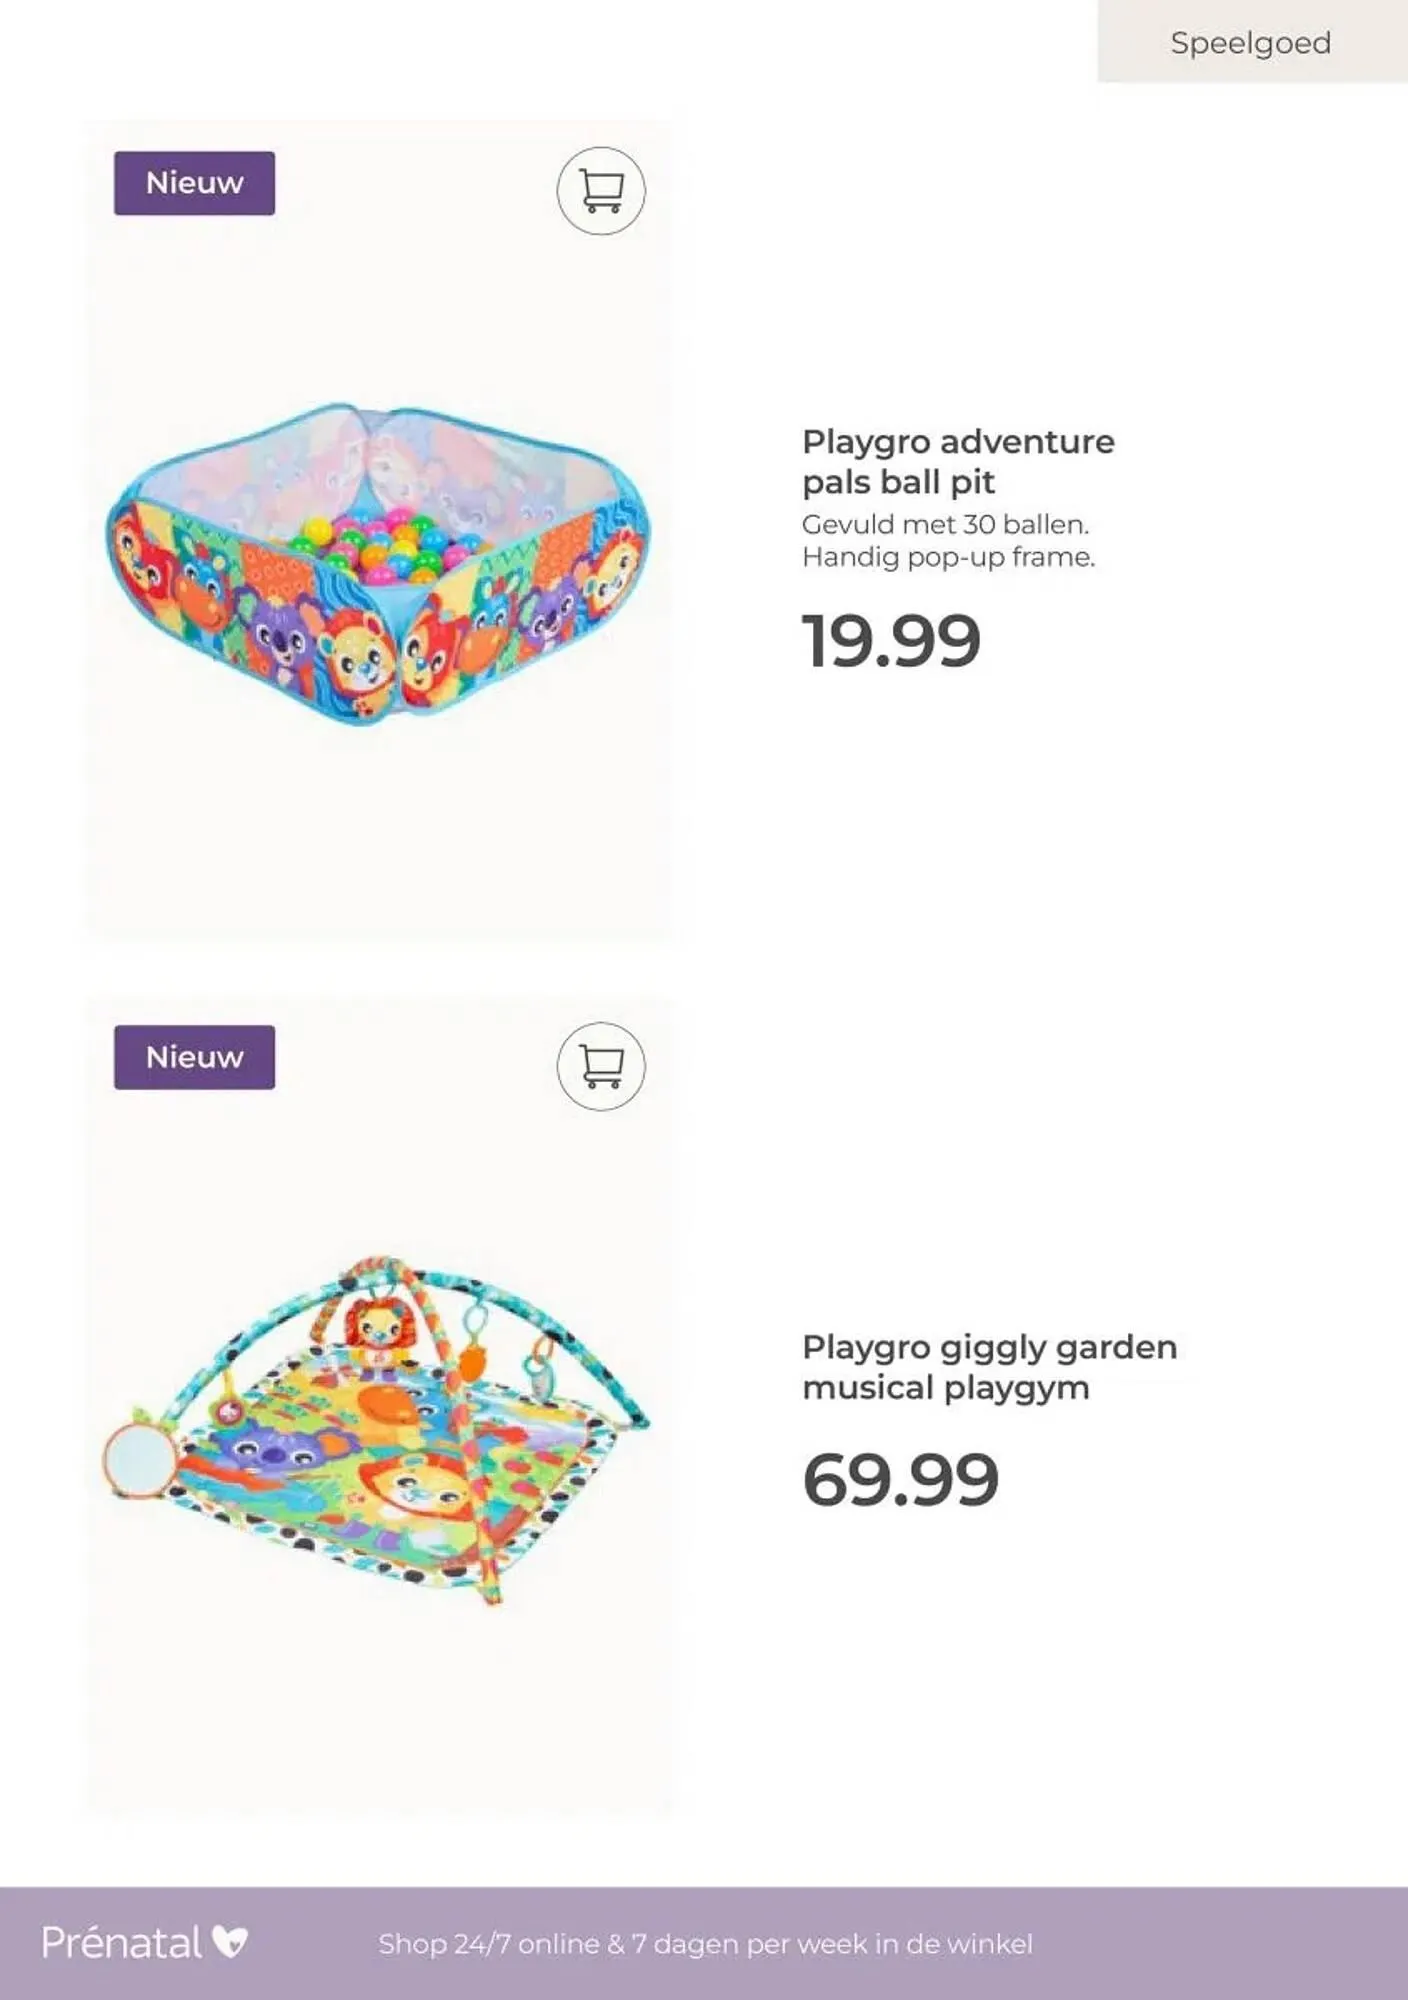Click the round mirror on the playgym
This screenshot has width=1408, height=2000.
(141, 1460)
